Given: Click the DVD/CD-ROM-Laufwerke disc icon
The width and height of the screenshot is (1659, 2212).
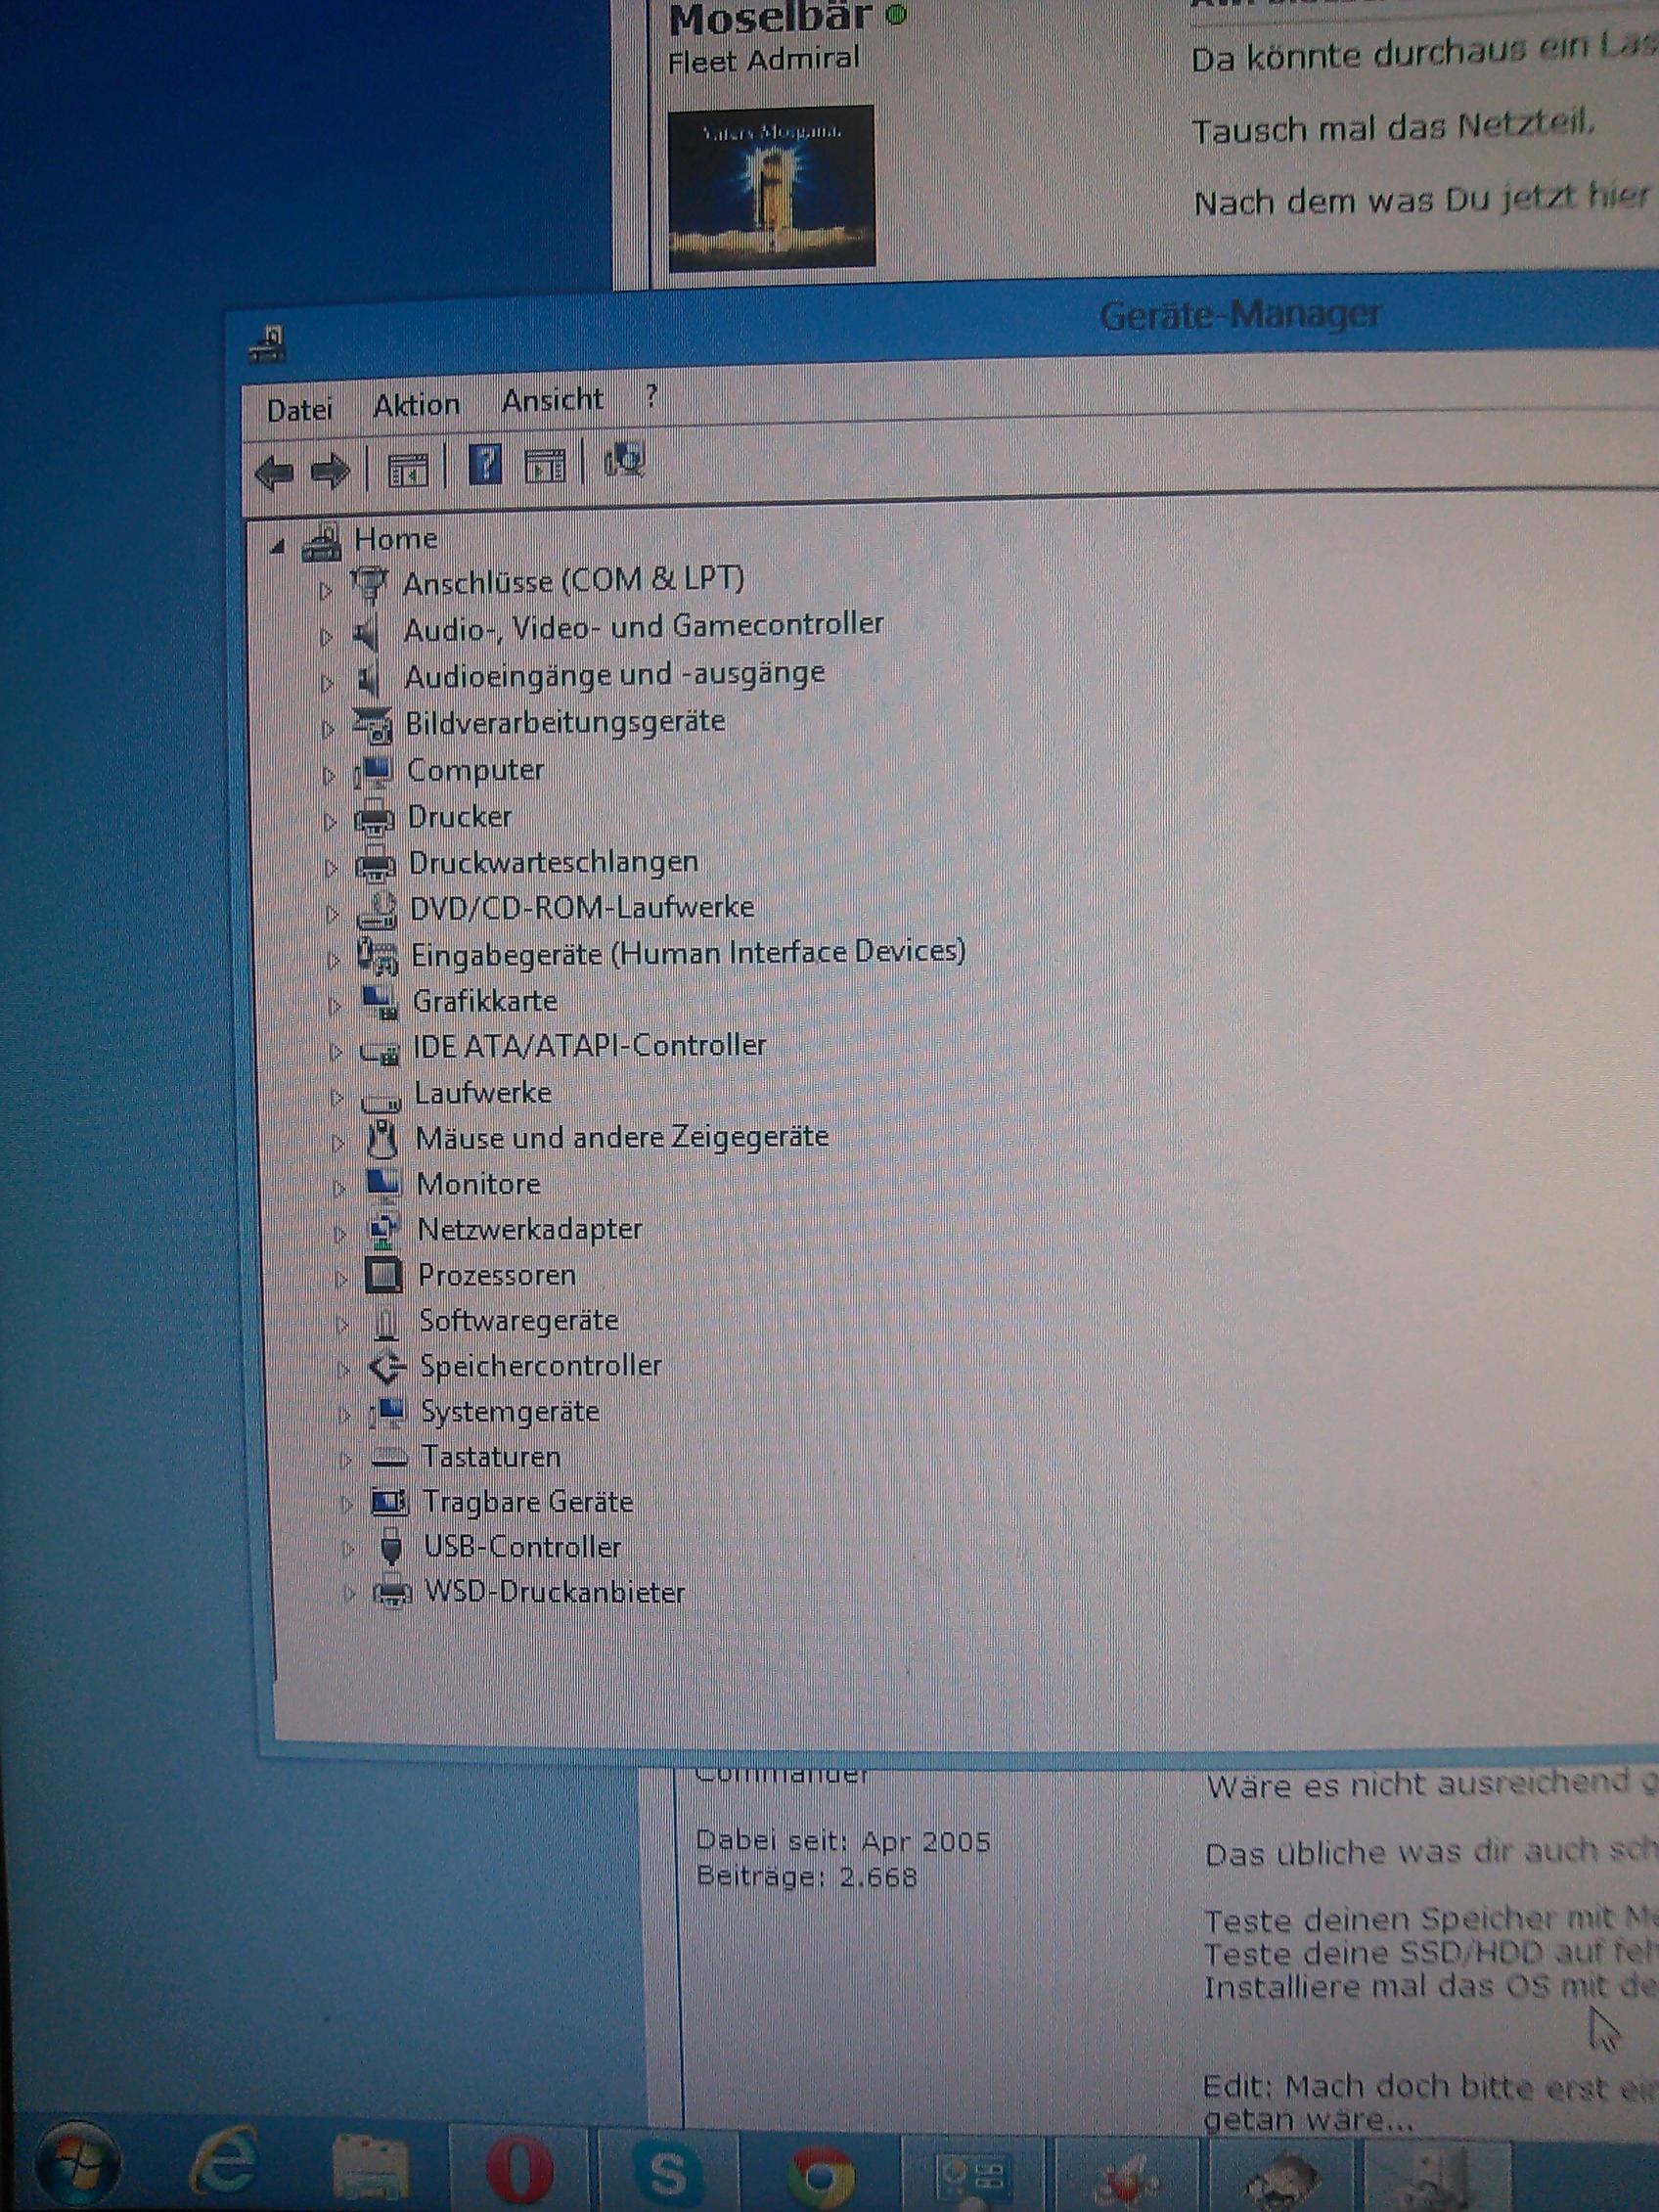Looking at the screenshot, I should pyautogui.click(x=378, y=910).
